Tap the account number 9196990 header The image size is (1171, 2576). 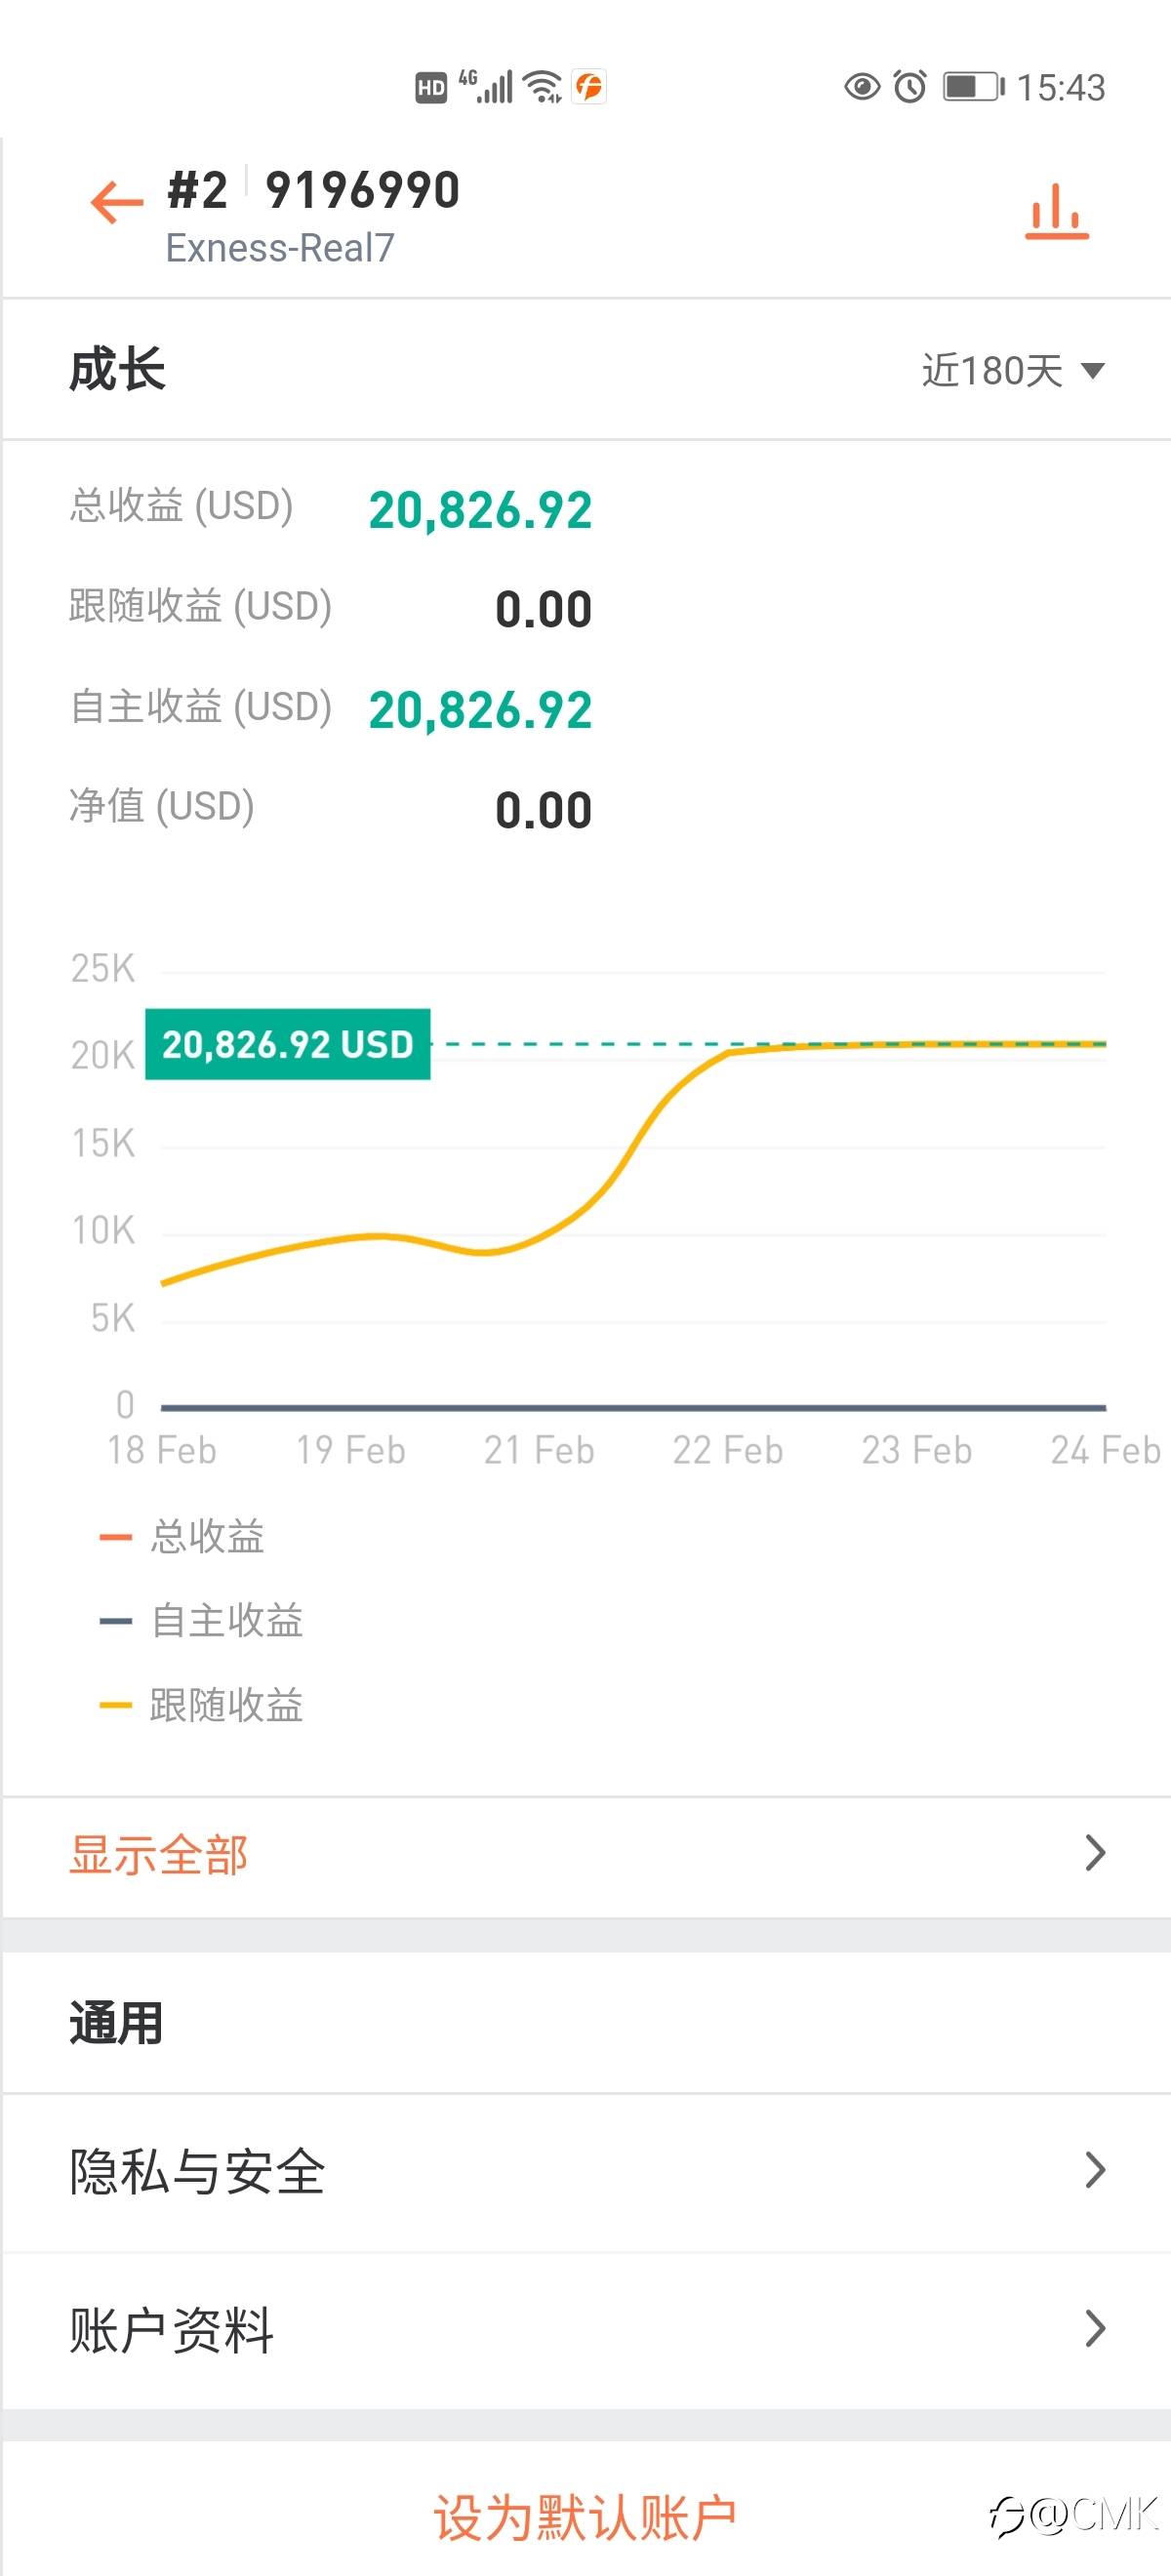(x=362, y=190)
